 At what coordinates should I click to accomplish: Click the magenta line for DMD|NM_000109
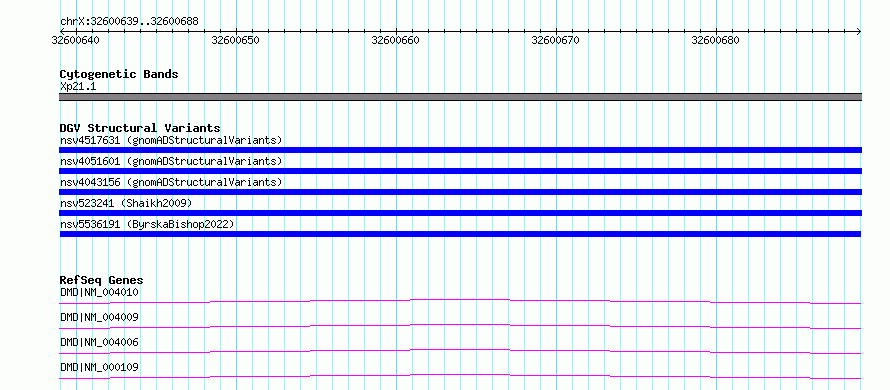point(460,376)
